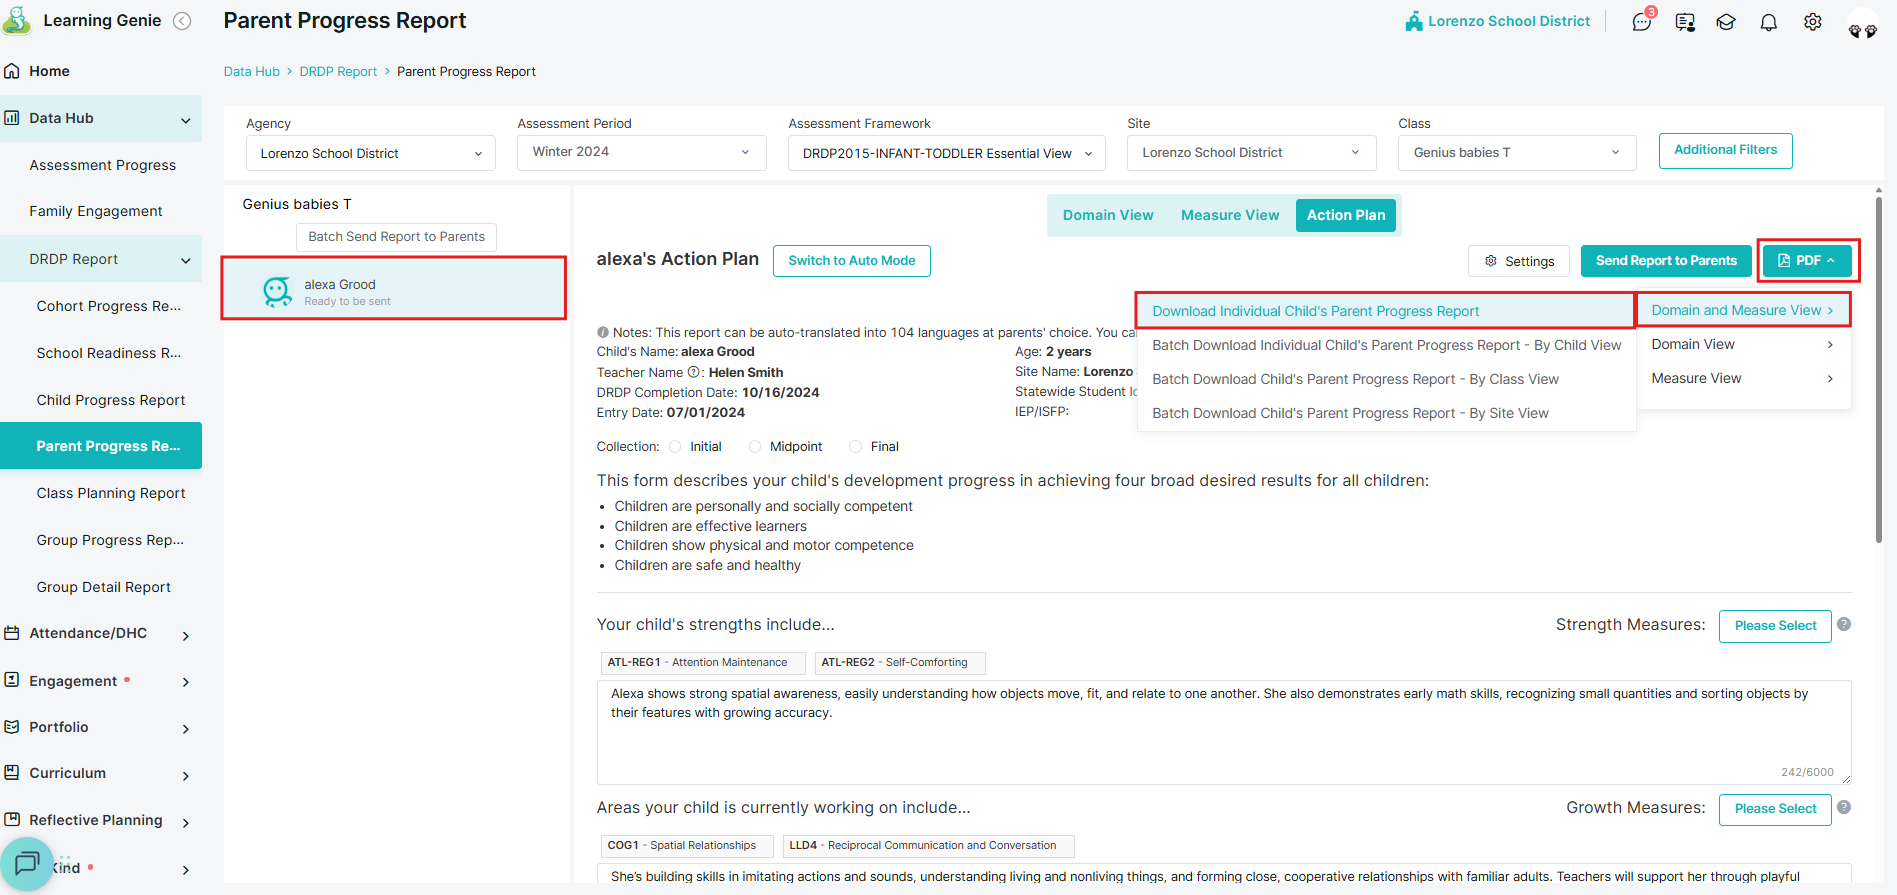
Task: Open Assessment Progress in sidebar
Action: coord(103,165)
